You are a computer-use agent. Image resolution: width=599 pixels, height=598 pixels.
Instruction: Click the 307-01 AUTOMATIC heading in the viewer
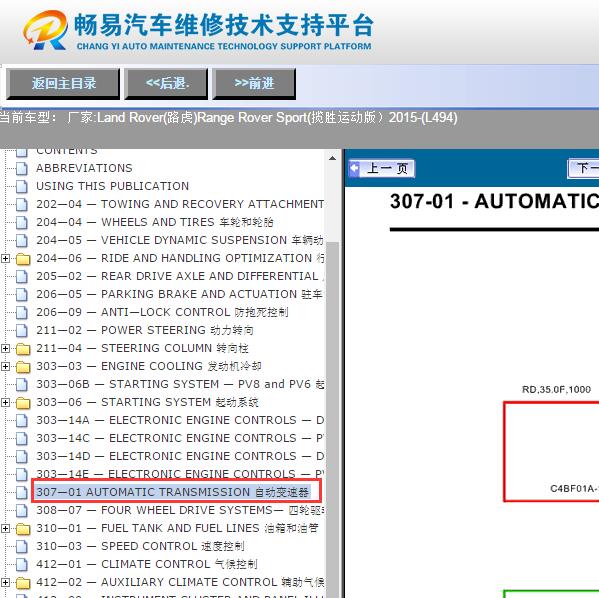494,201
